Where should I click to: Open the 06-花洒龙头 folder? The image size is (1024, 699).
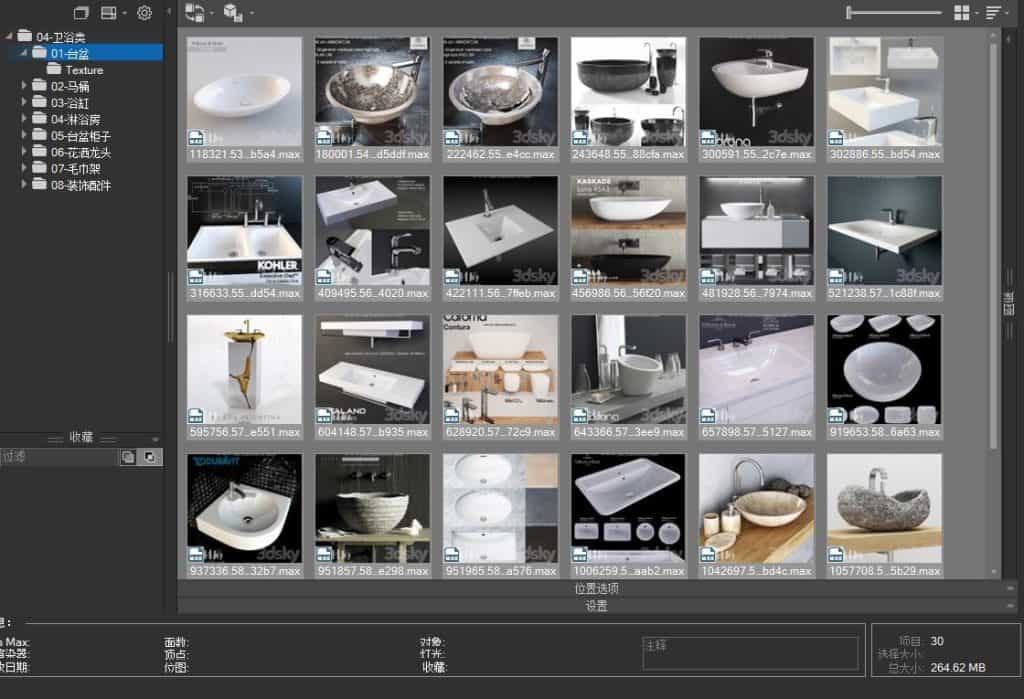pyautogui.click(x=80, y=152)
